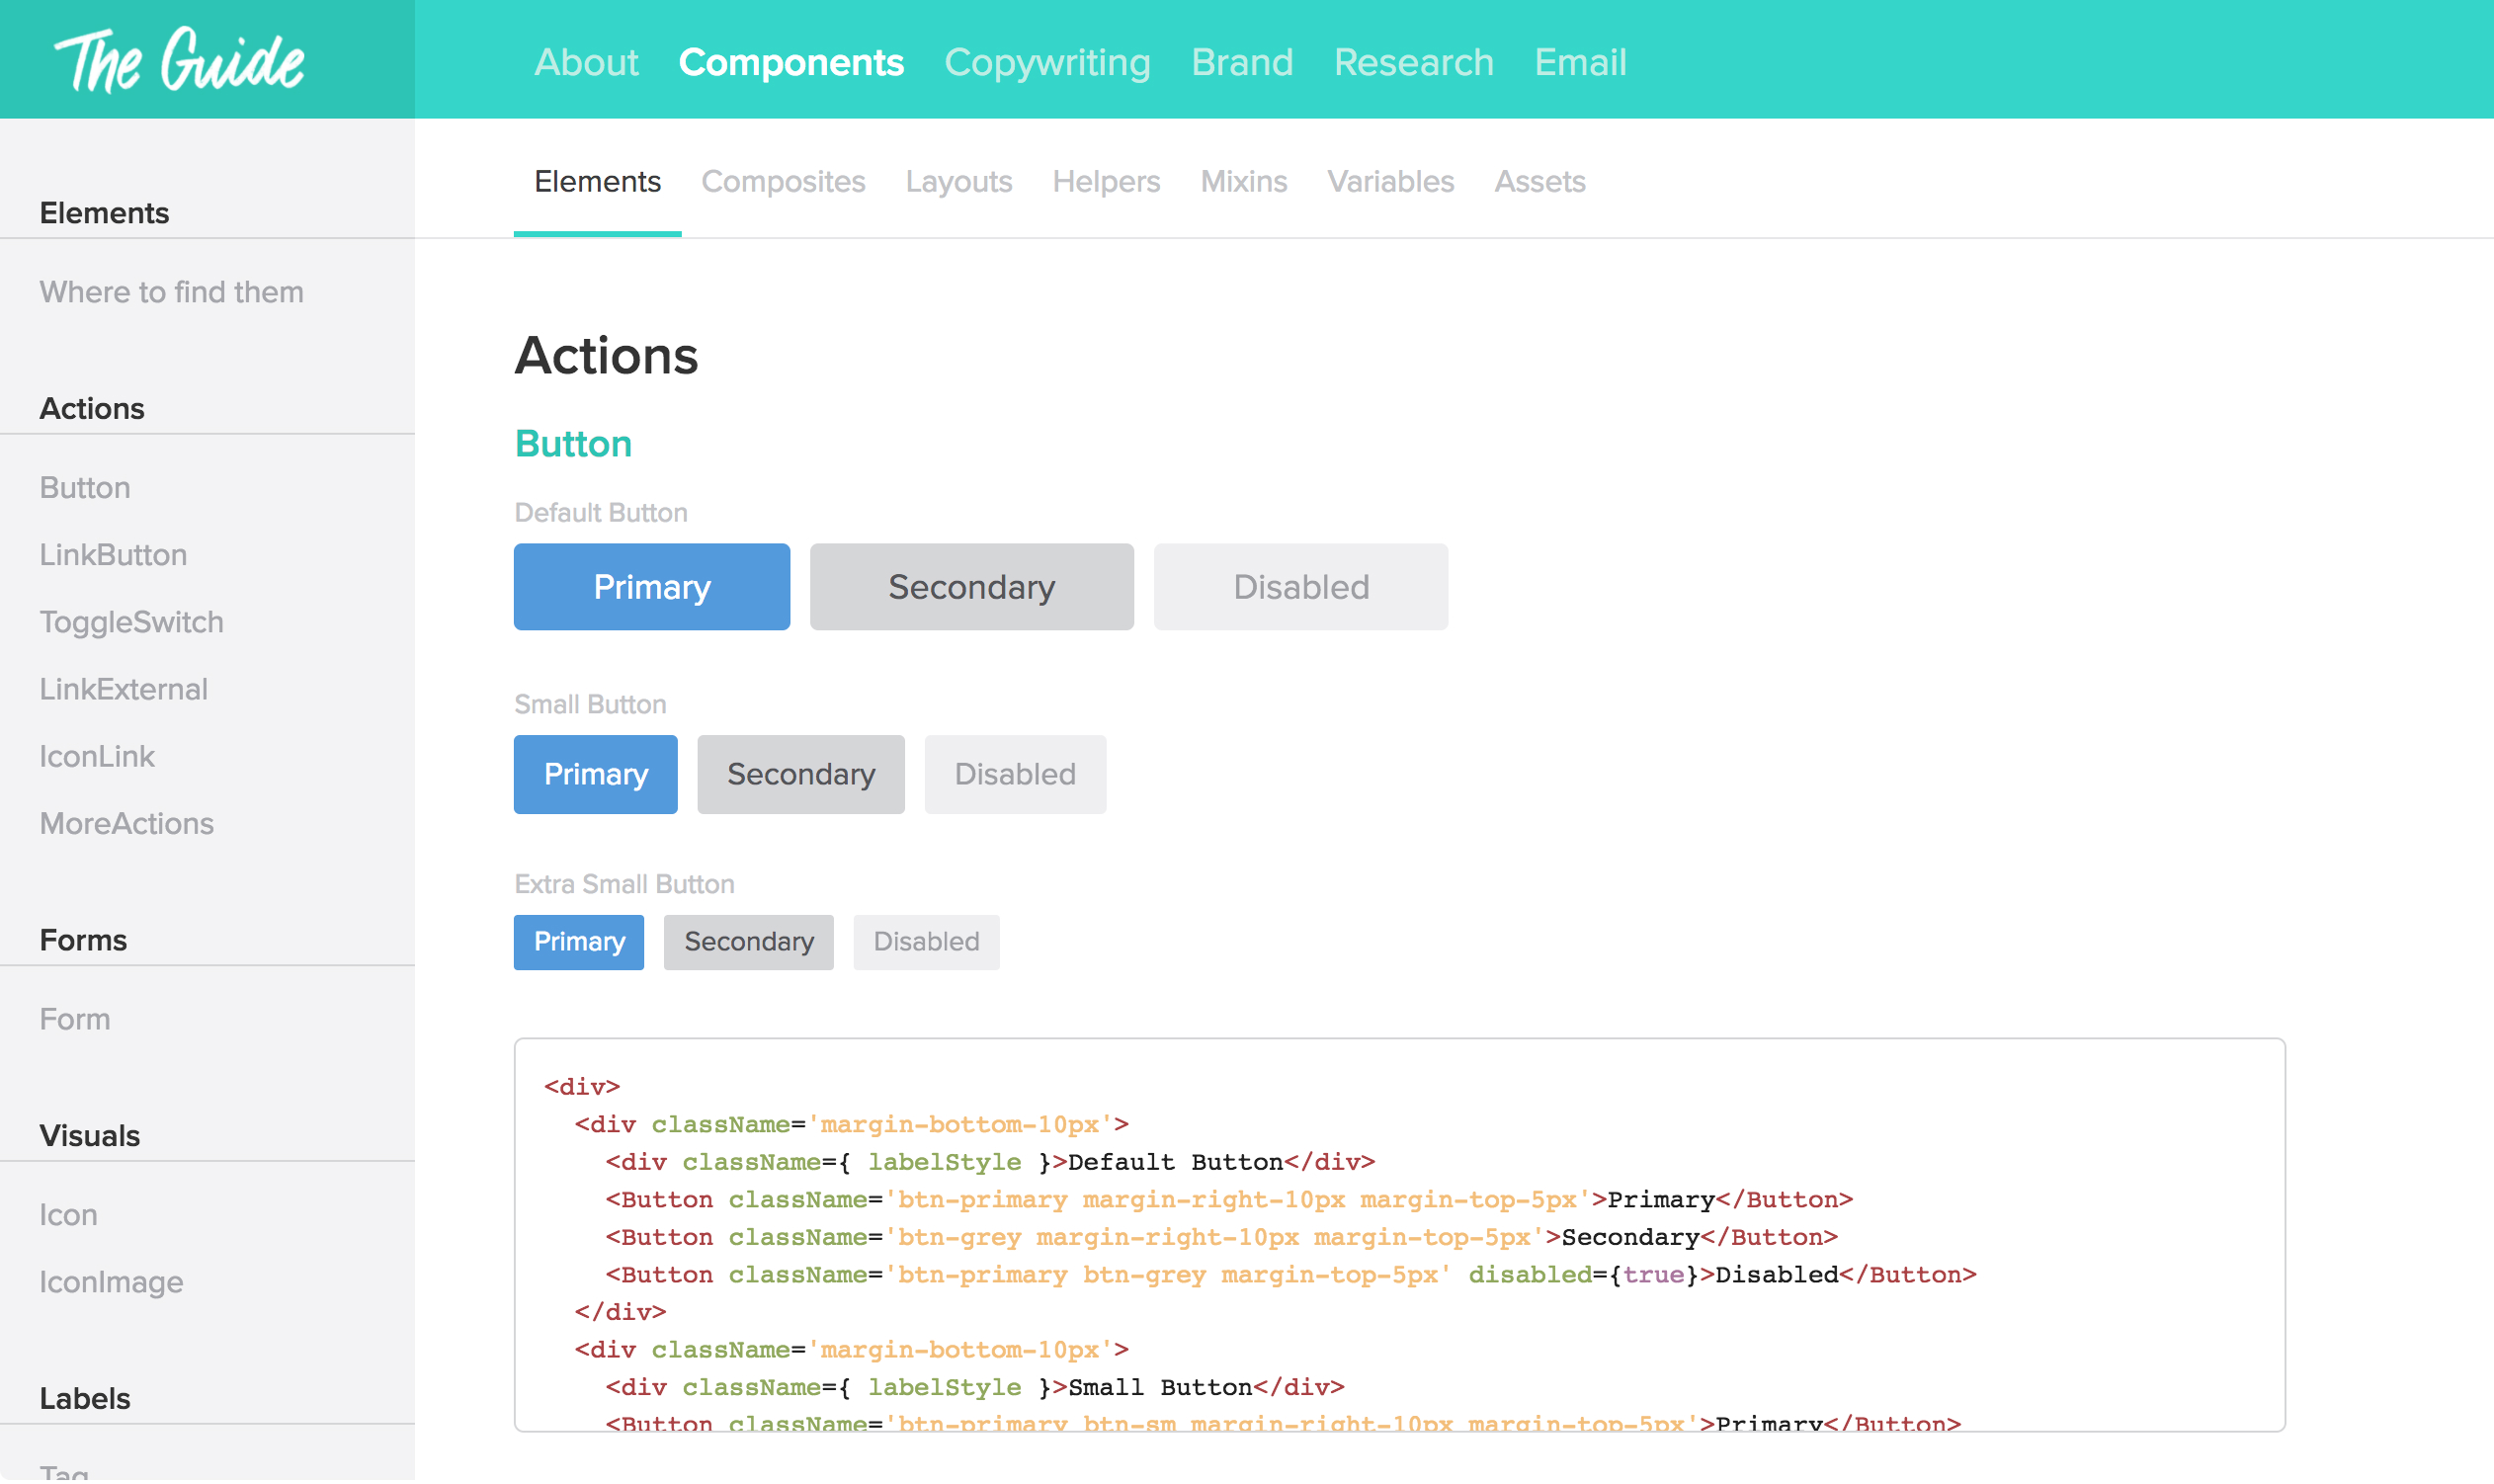Click Where to find them link
The image size is (2494, 1484).
pyautogui.click(x=171, y=292)
